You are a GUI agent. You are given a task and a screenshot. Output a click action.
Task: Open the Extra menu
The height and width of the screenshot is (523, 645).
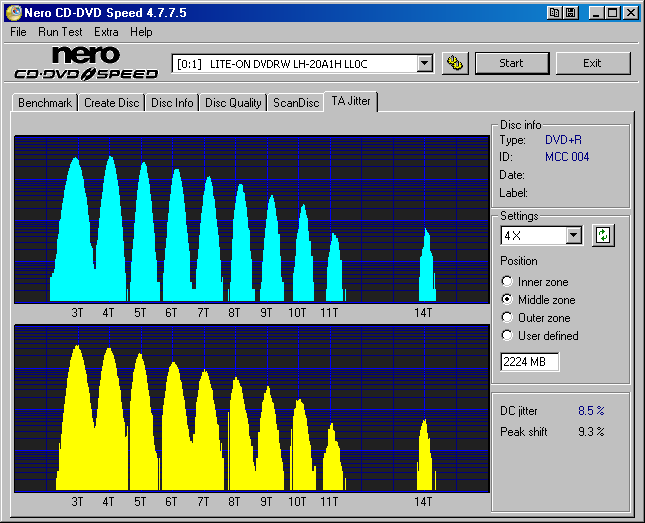point(106,32)
